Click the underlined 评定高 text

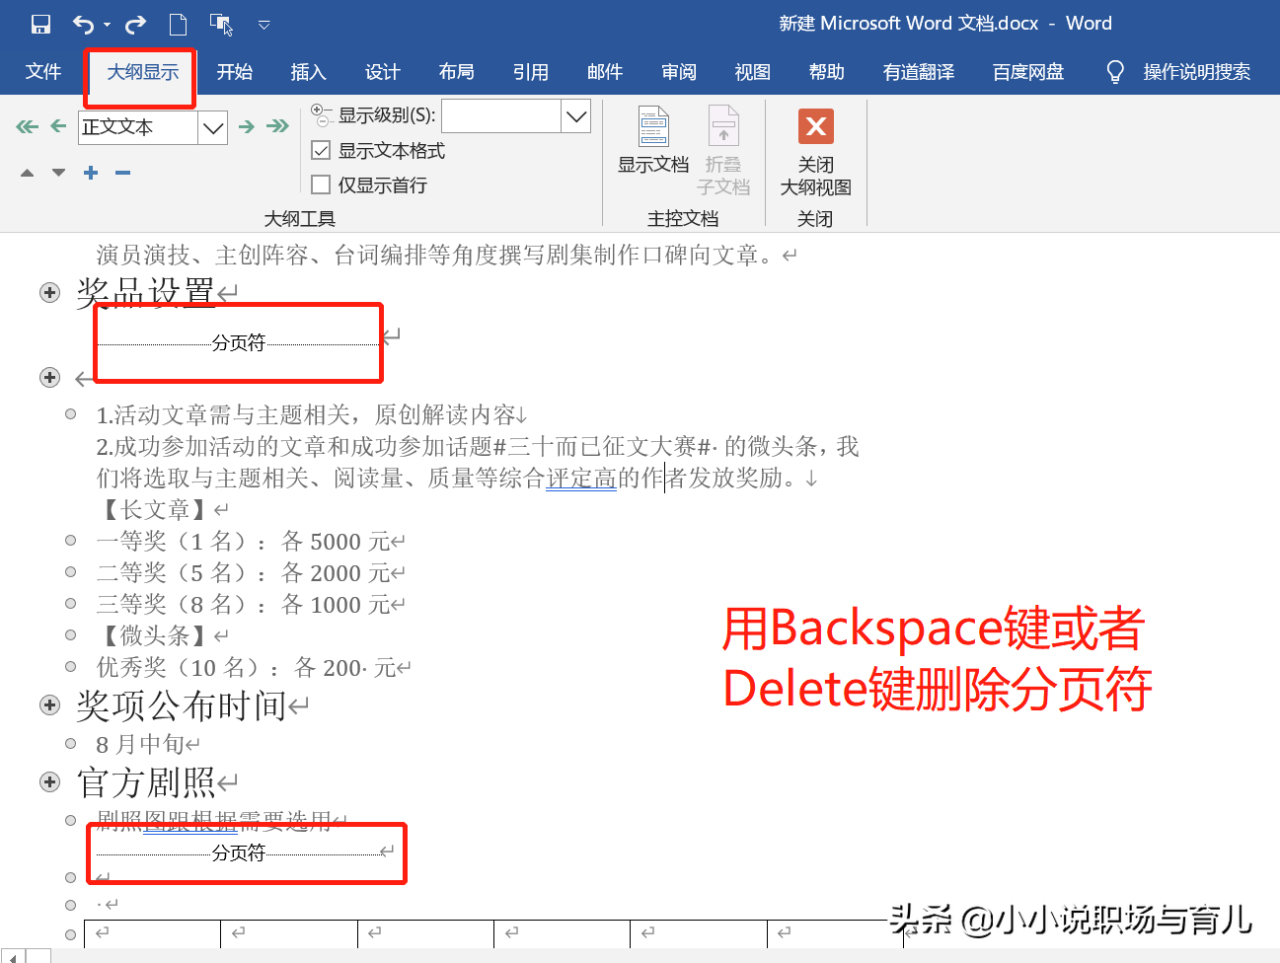581,478
